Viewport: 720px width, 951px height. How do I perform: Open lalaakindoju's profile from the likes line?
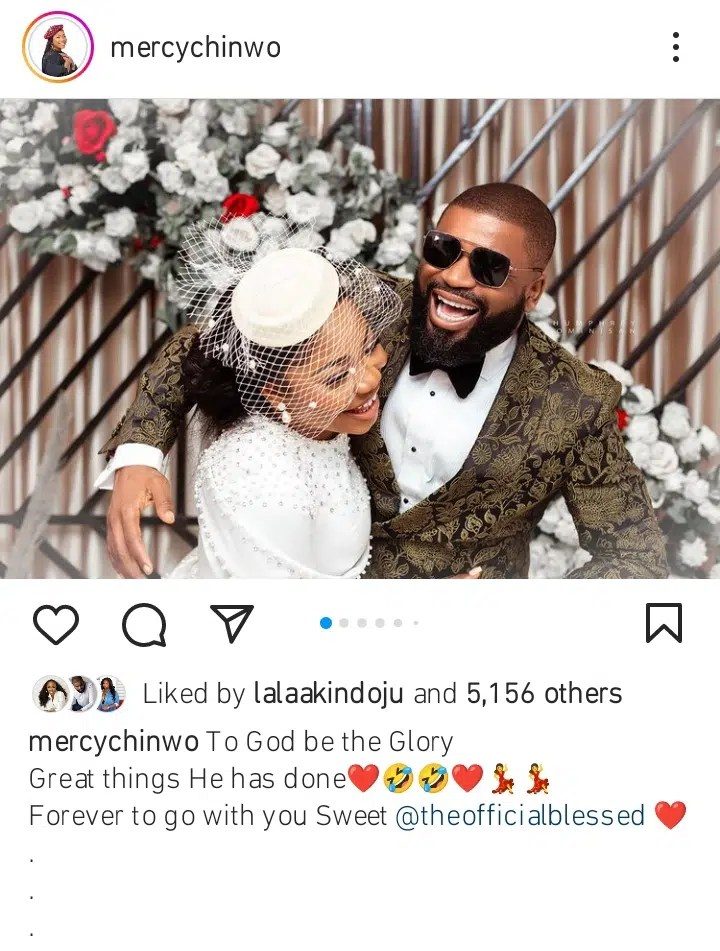pyautogui.click(x=329, y=693)
